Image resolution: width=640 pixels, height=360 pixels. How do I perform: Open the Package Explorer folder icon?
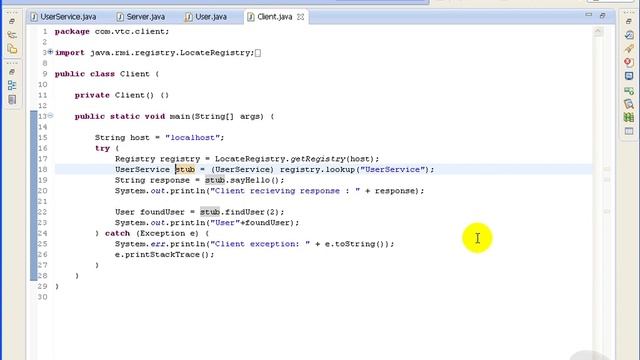click(x=12, y=49)
